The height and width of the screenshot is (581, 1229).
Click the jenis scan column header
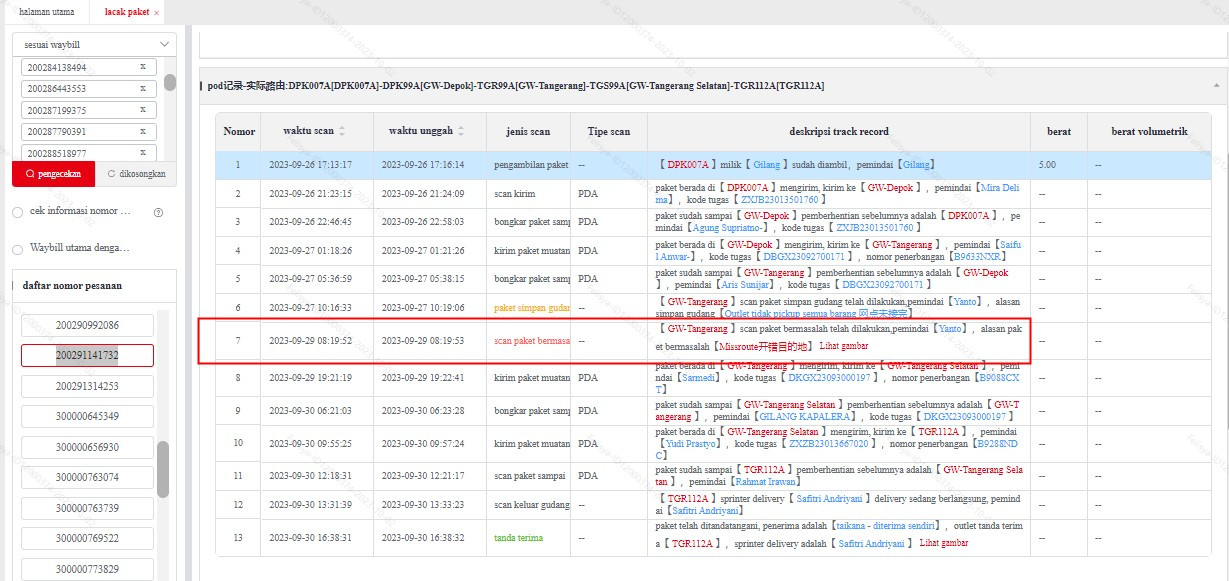point(527,131)
